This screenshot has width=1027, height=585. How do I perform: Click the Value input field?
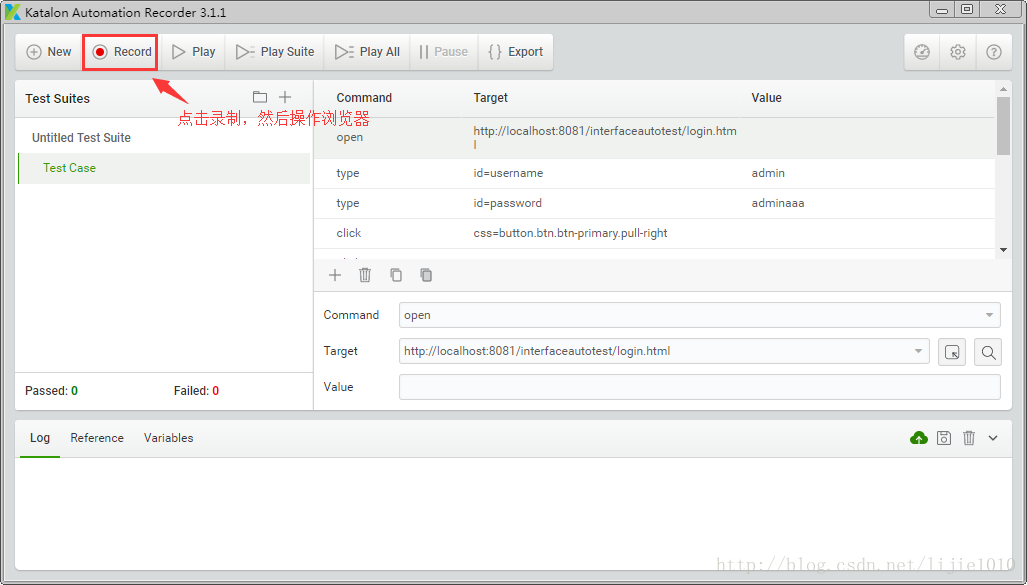700,387
